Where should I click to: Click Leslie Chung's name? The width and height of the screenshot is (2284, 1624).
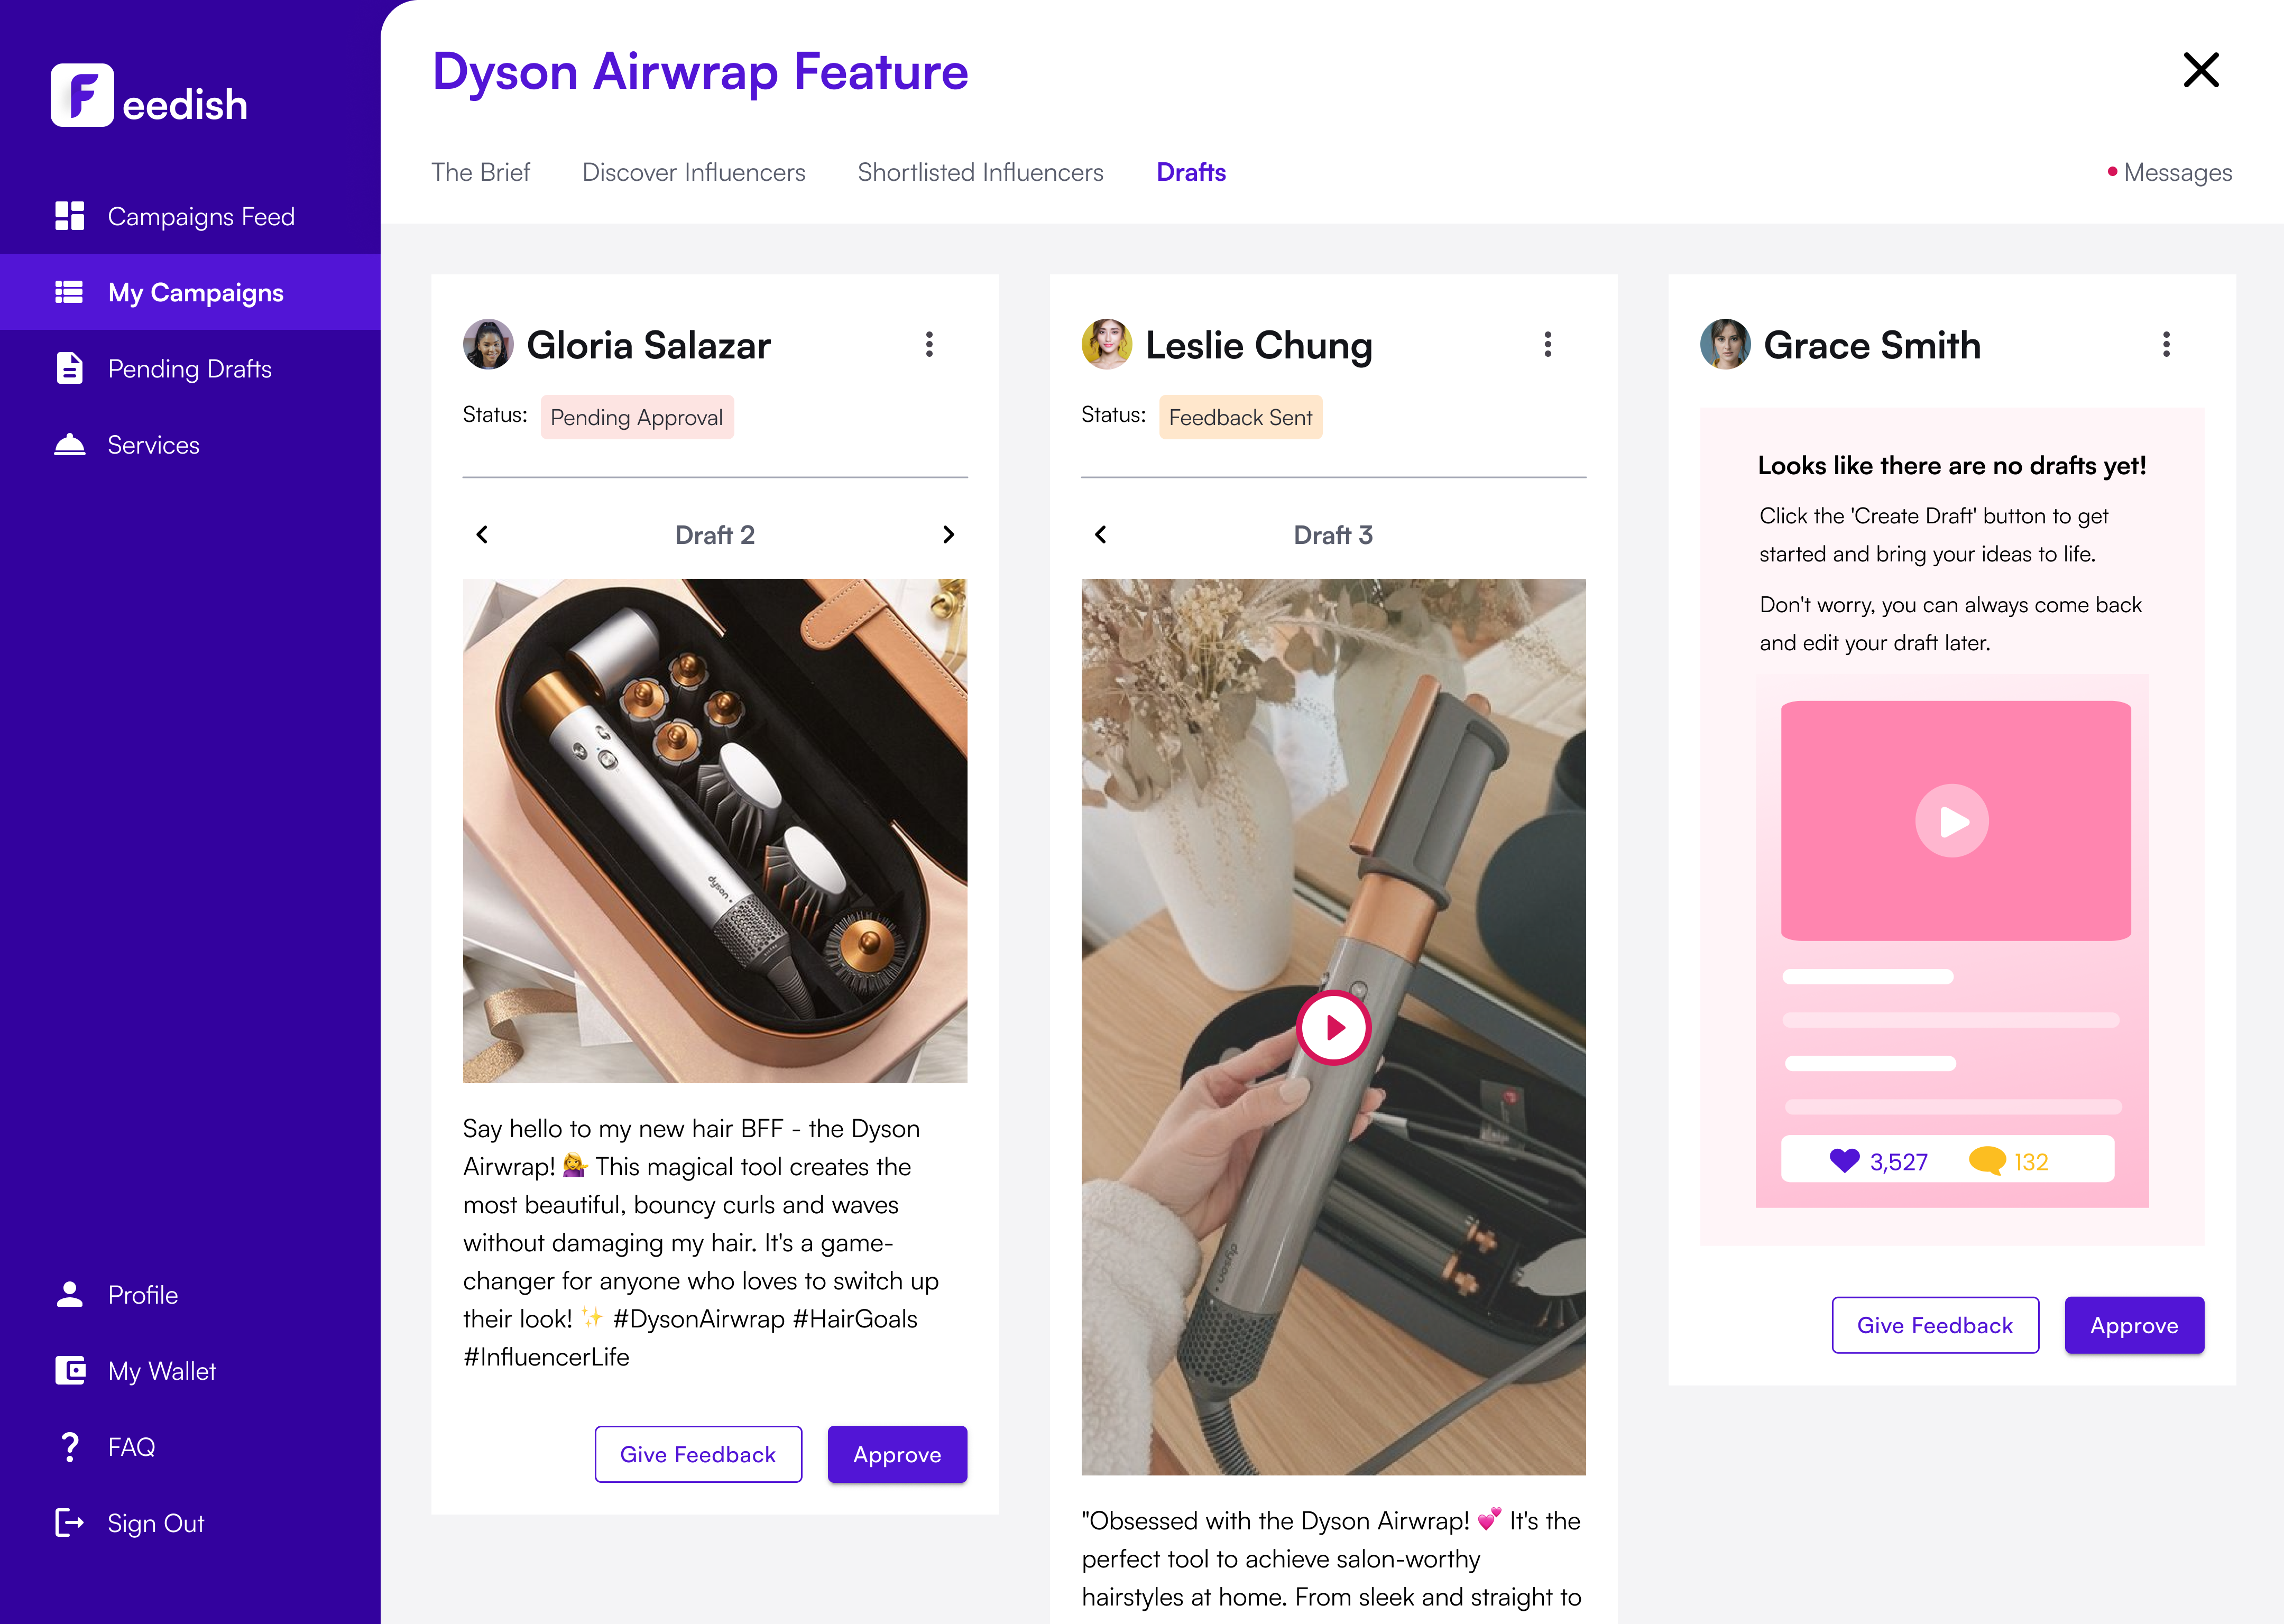coord(1258,344)
